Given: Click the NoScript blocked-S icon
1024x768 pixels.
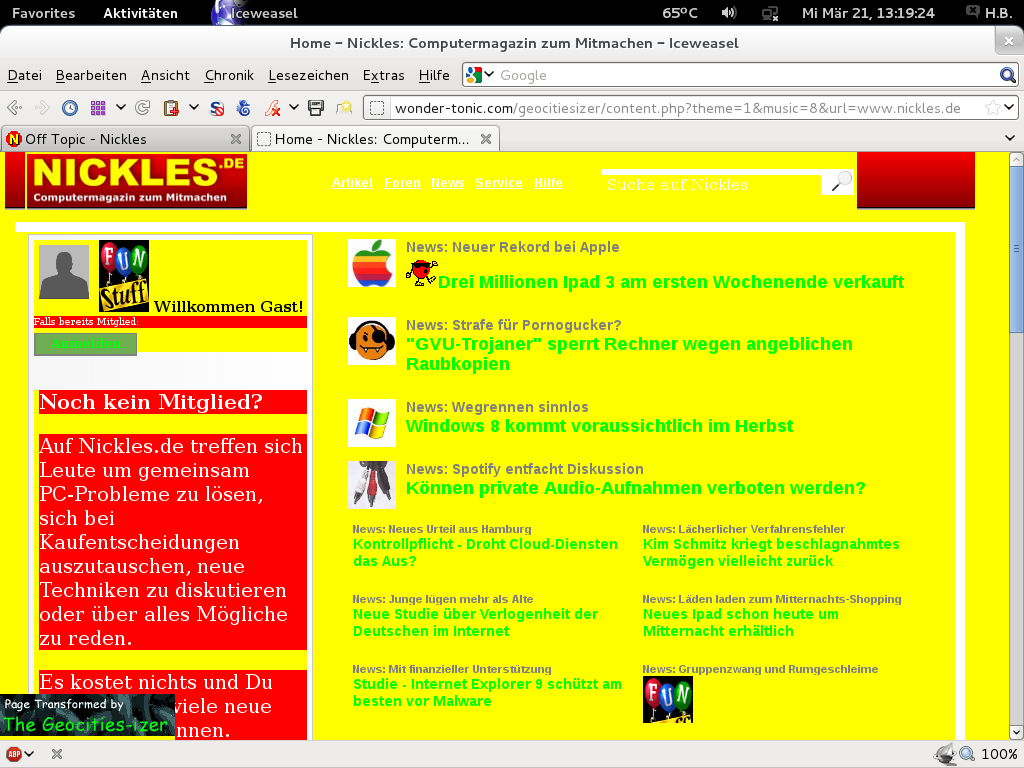Looking at the screenshot, I should pyautogui.click(x=217, y=108).
